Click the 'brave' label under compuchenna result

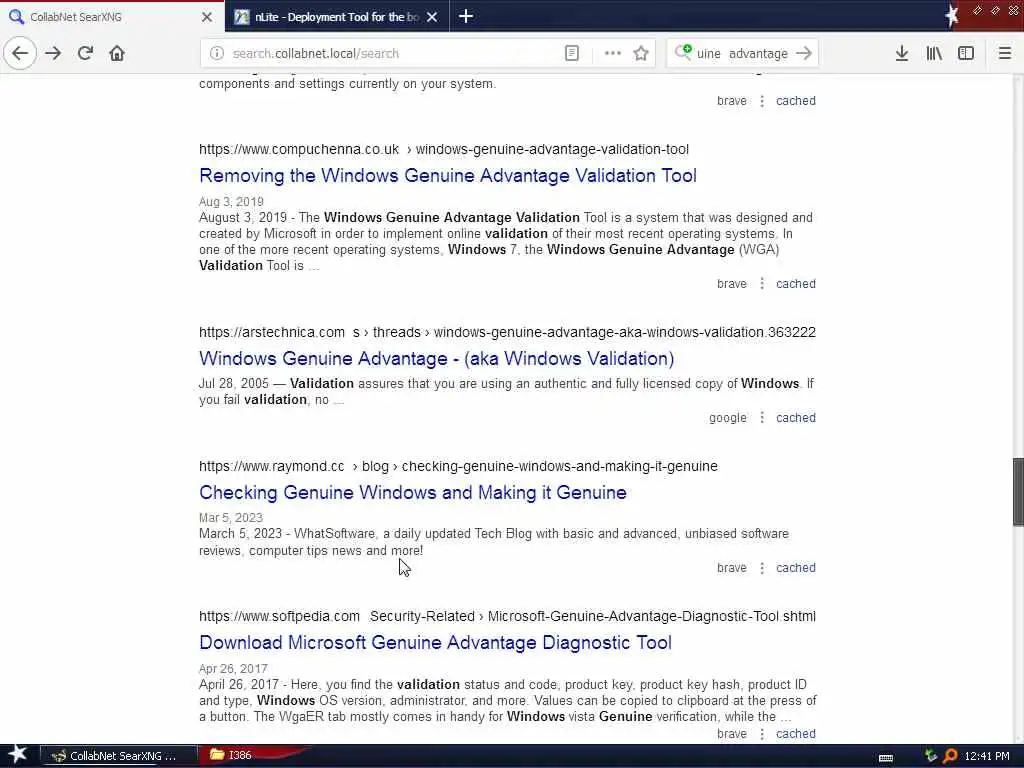point(731,283)
